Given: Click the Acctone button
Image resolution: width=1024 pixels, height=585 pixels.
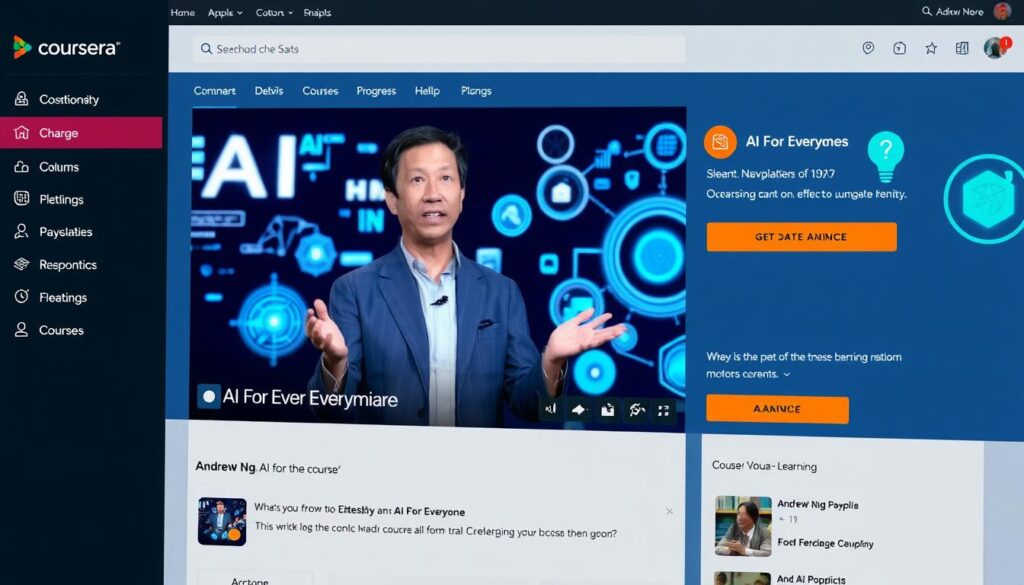Looking at the screenshot, I should point(254,578).
